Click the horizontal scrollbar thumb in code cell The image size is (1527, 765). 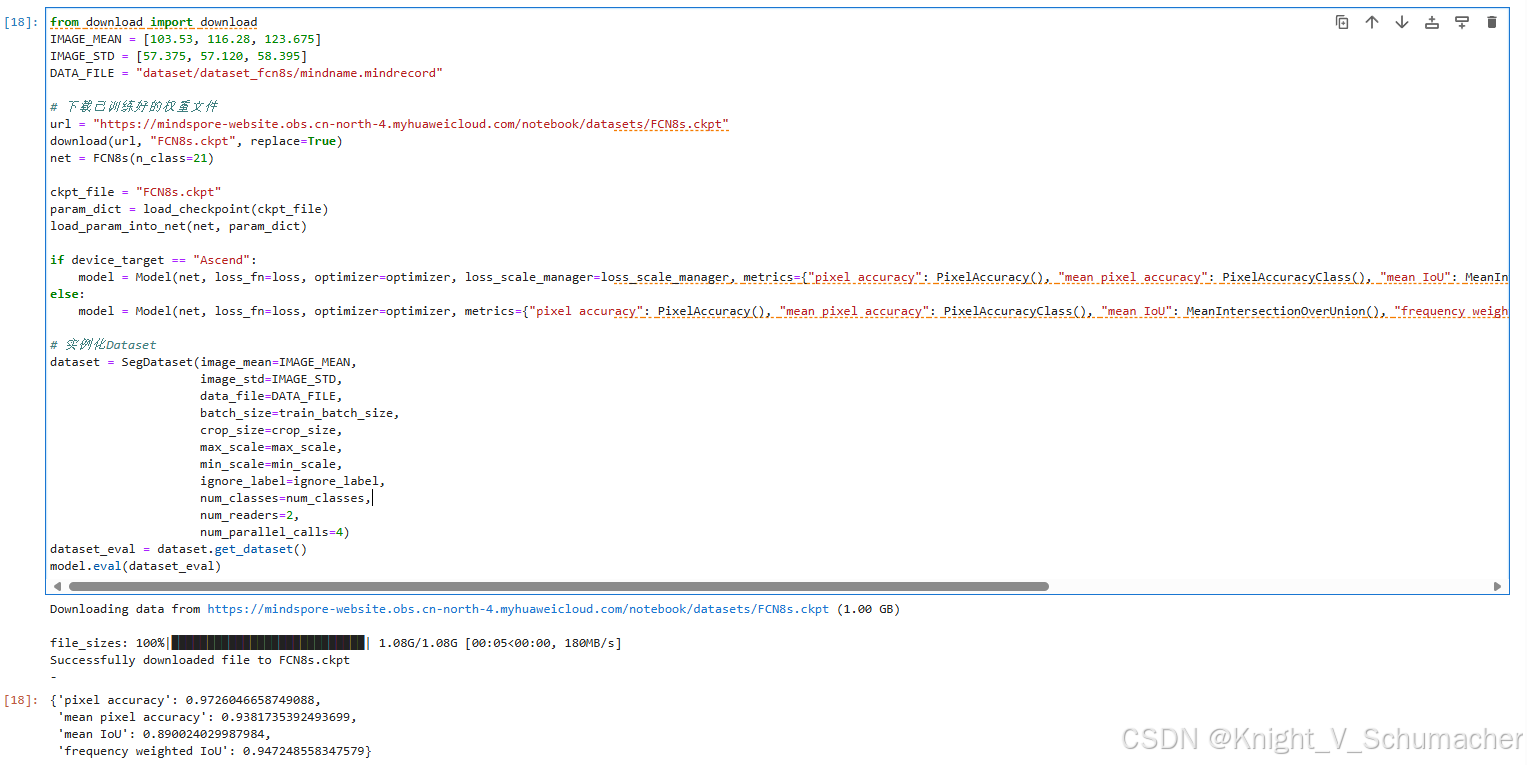tap(558, 586)
